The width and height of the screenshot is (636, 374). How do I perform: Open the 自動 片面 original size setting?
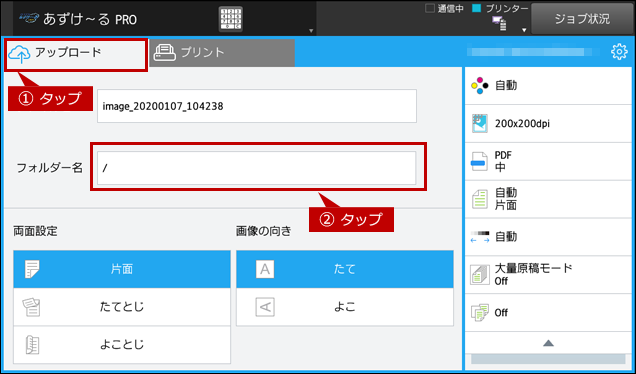point(548,199)
